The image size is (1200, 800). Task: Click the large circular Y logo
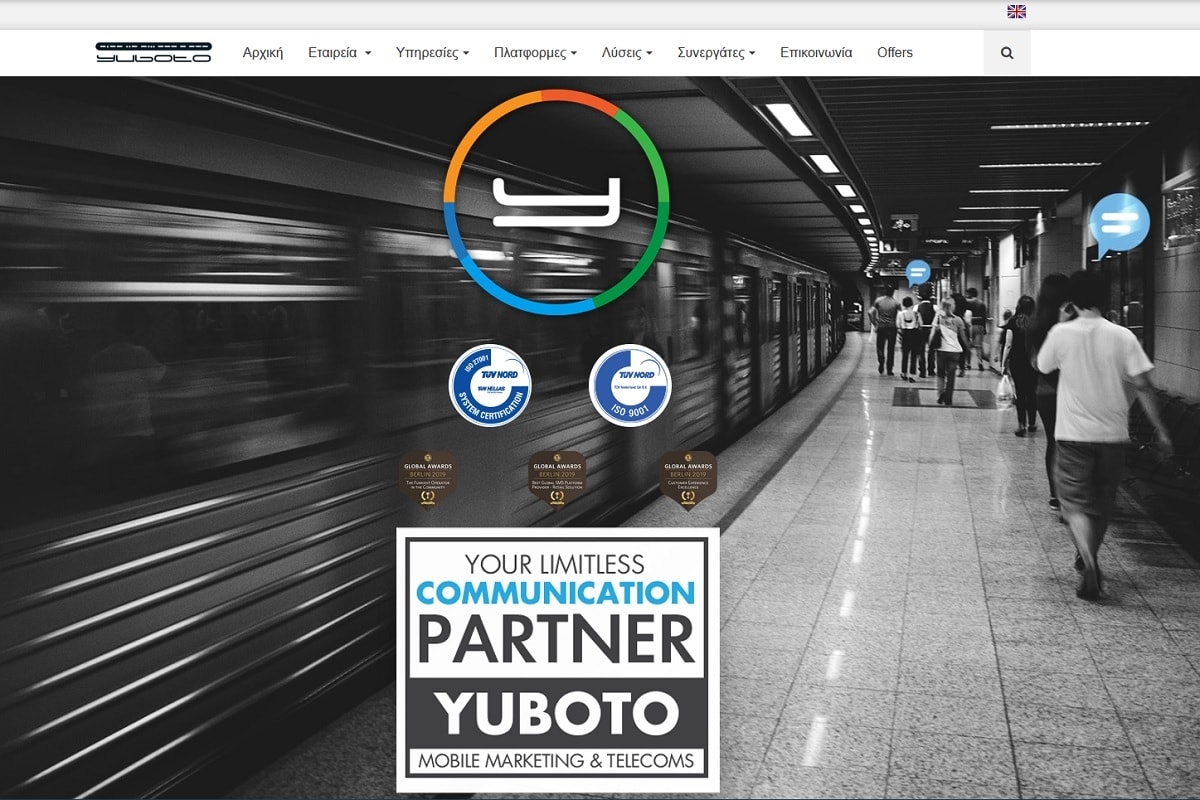click(x=556, y=202)
